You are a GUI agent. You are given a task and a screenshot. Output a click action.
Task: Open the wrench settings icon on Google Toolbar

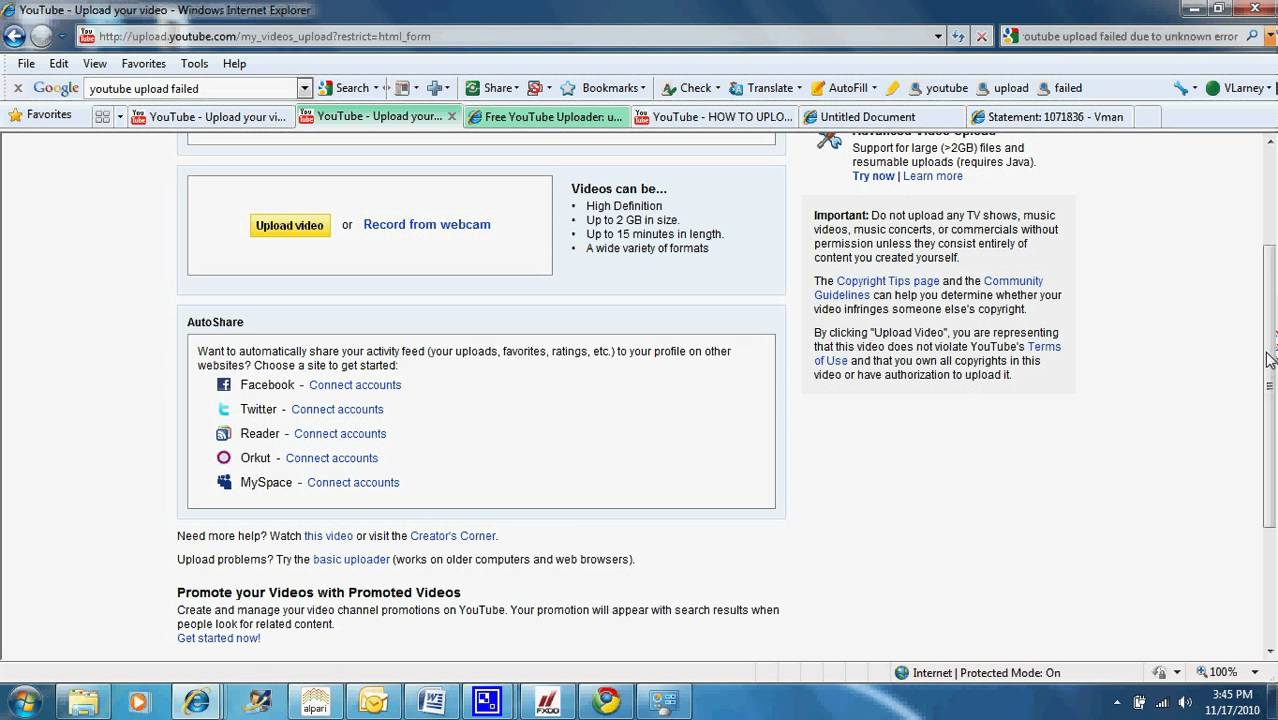pos(1181,88)
